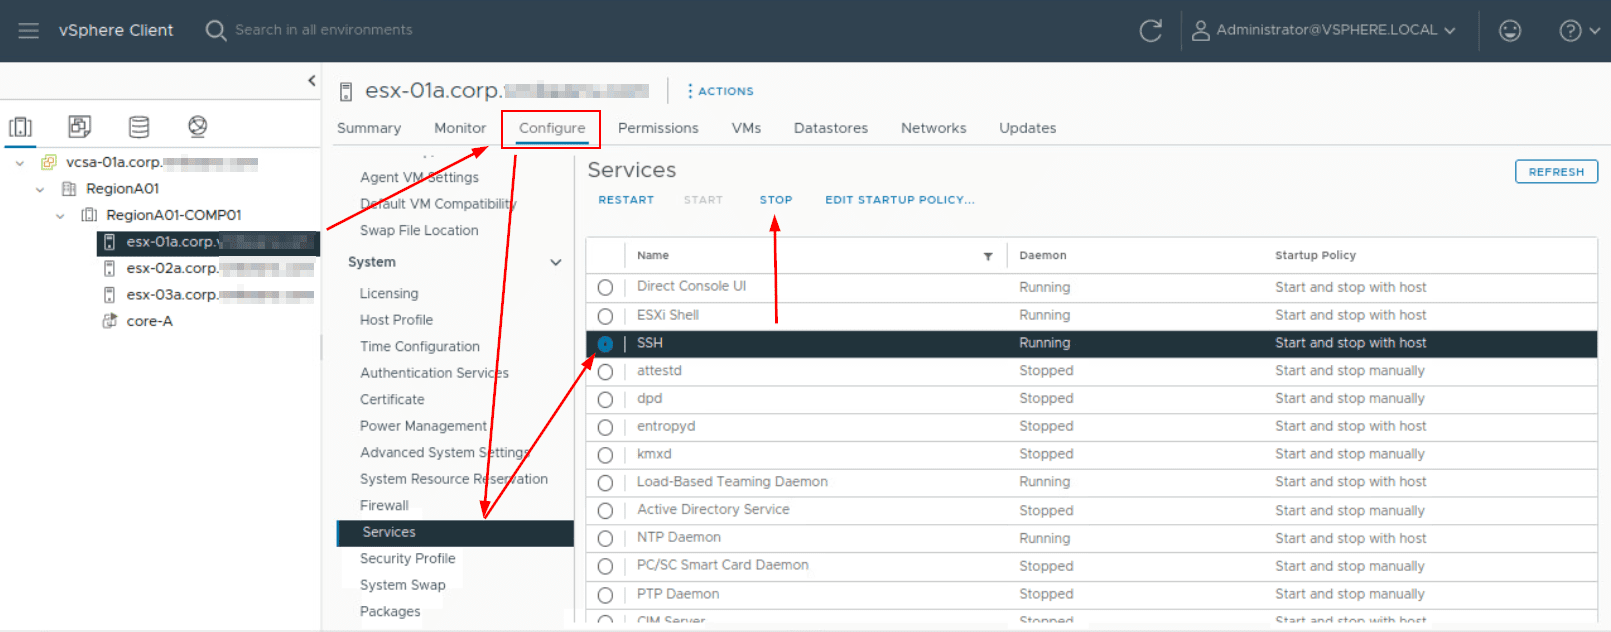Click the vCenter icon for vcsa-01a

48,162
